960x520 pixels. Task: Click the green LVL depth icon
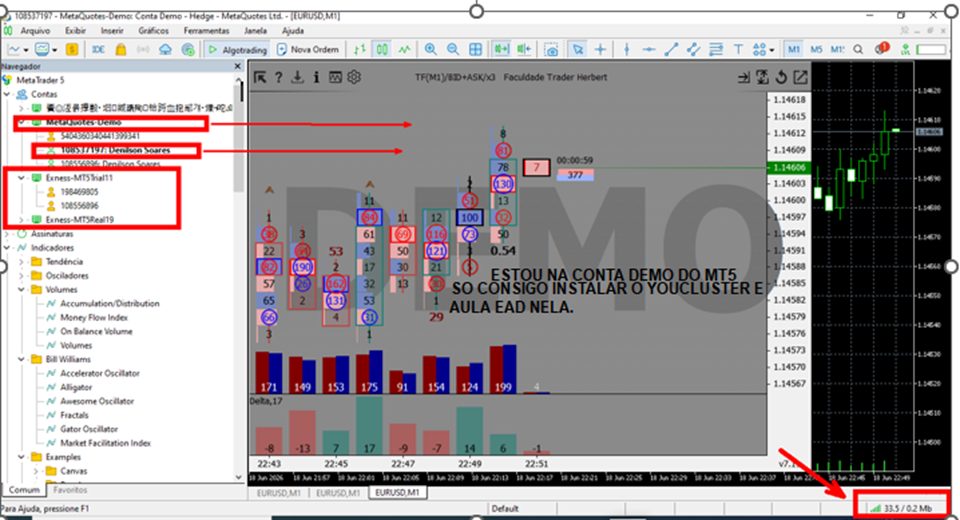pos(905,50)
